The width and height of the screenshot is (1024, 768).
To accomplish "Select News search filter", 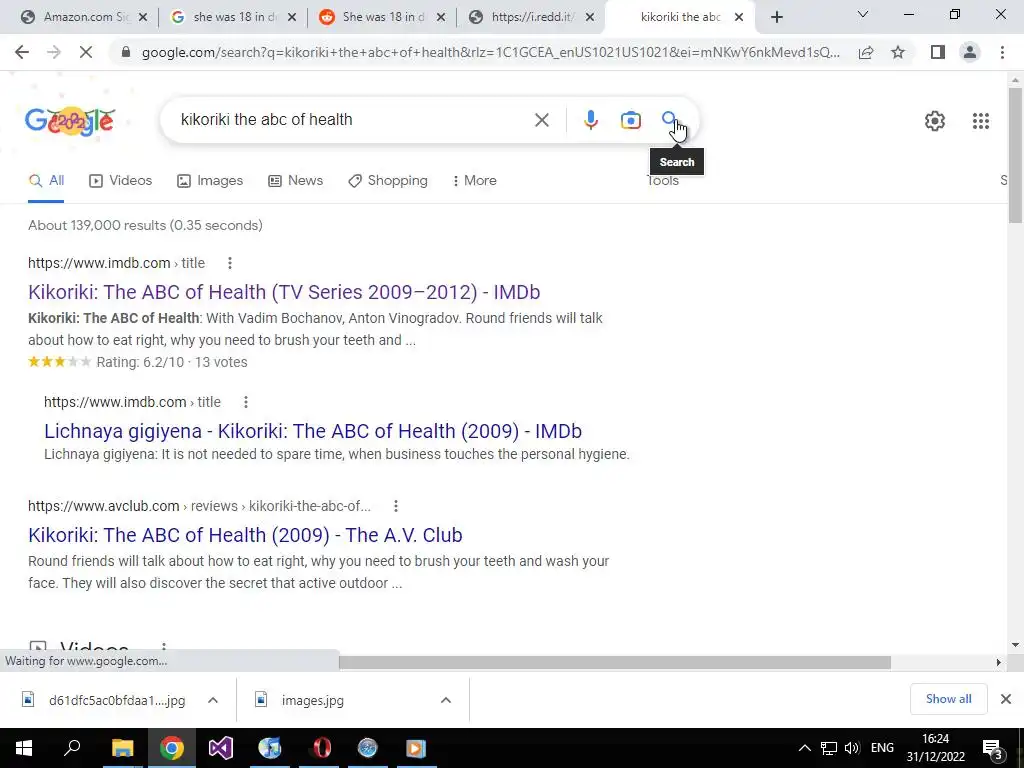I will 295,181.
